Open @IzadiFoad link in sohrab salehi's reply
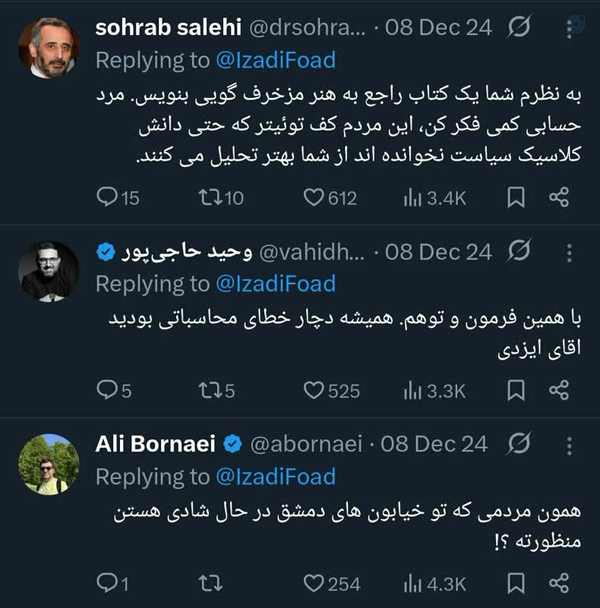 point(276,61)
